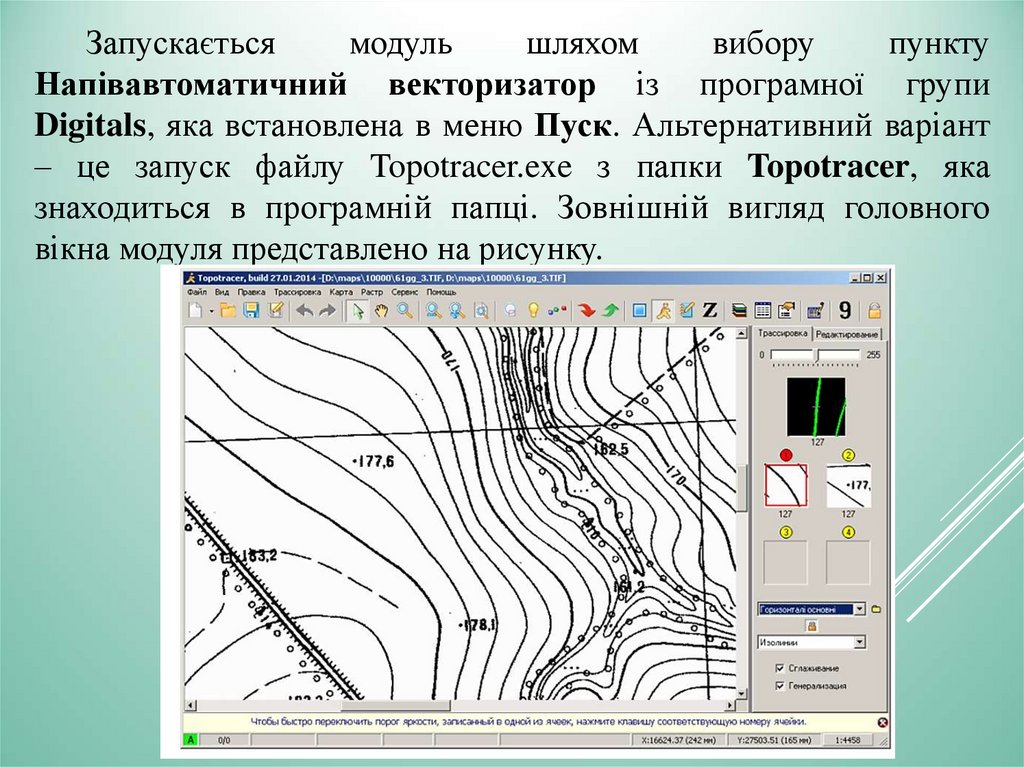Switch to the Трассировка tab
The image size is (1024, 767).
pos(783,333)
